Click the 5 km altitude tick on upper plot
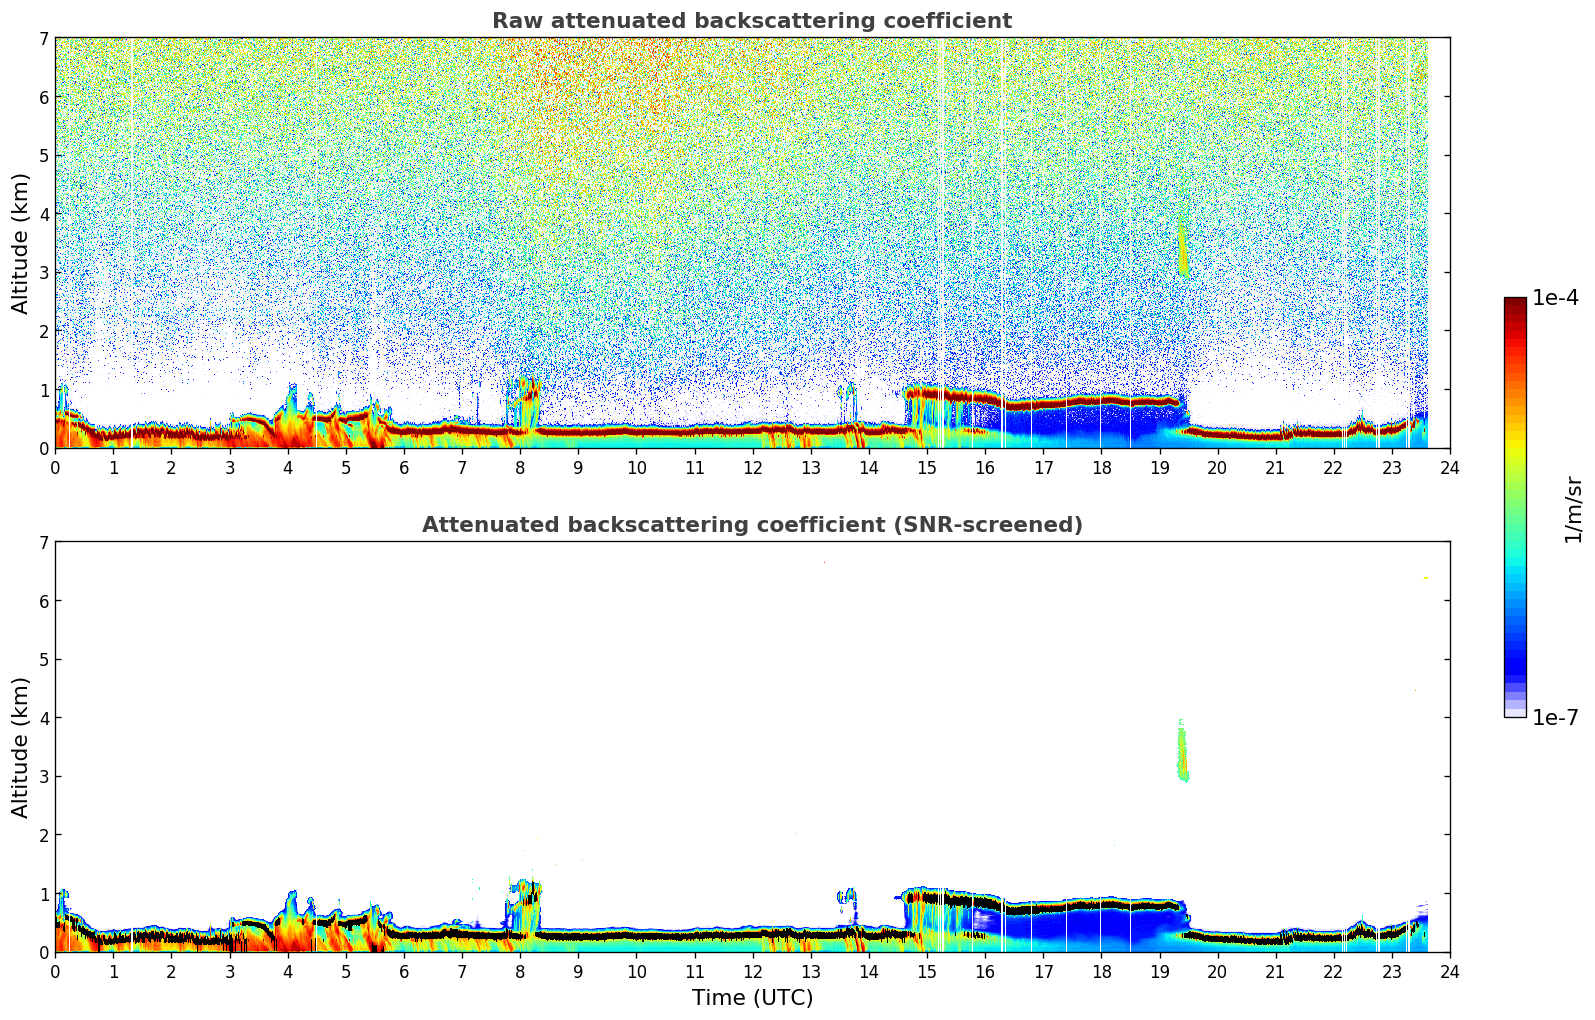This screenshot has width=1595, height=1020. click(x=43, y=156)
